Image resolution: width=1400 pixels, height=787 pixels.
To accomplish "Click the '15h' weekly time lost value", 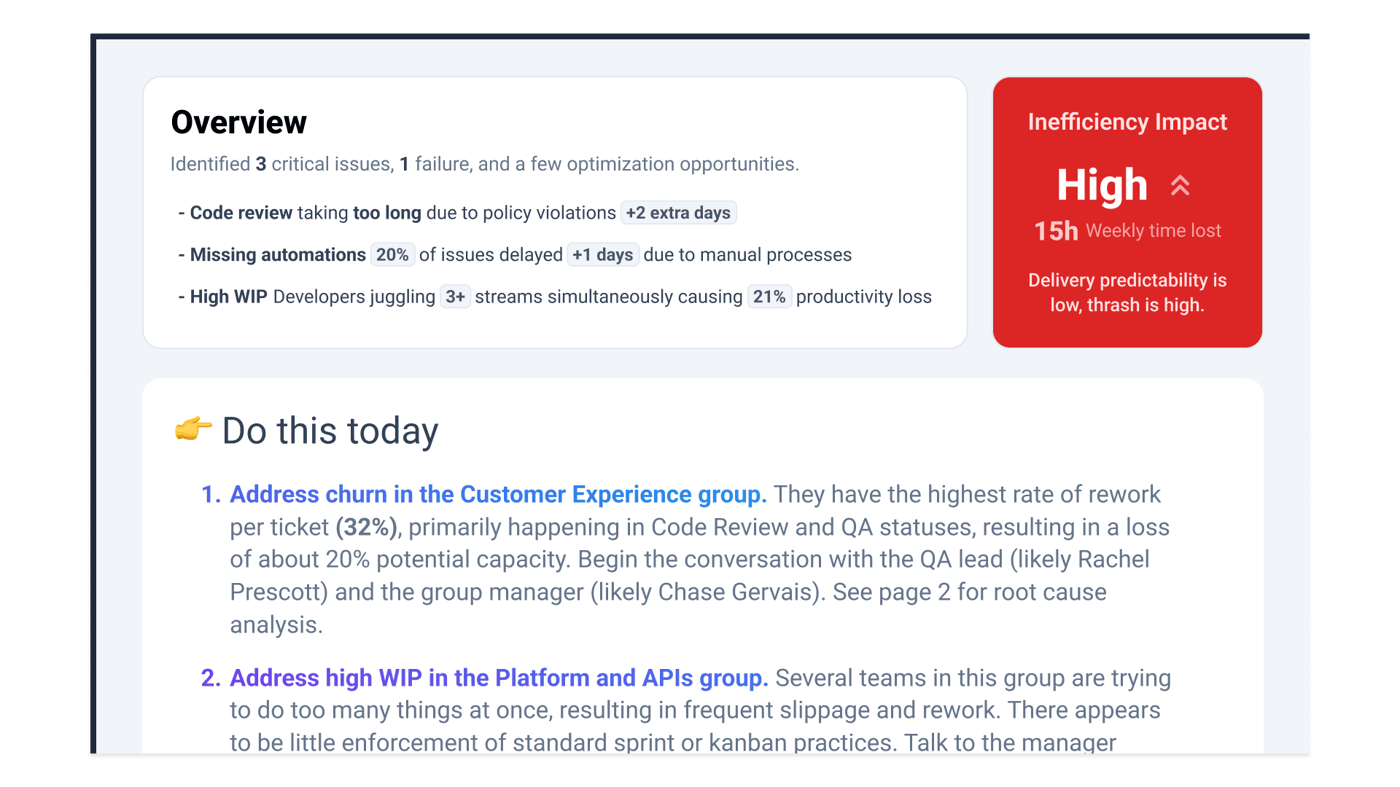I will click(1055, 231).
